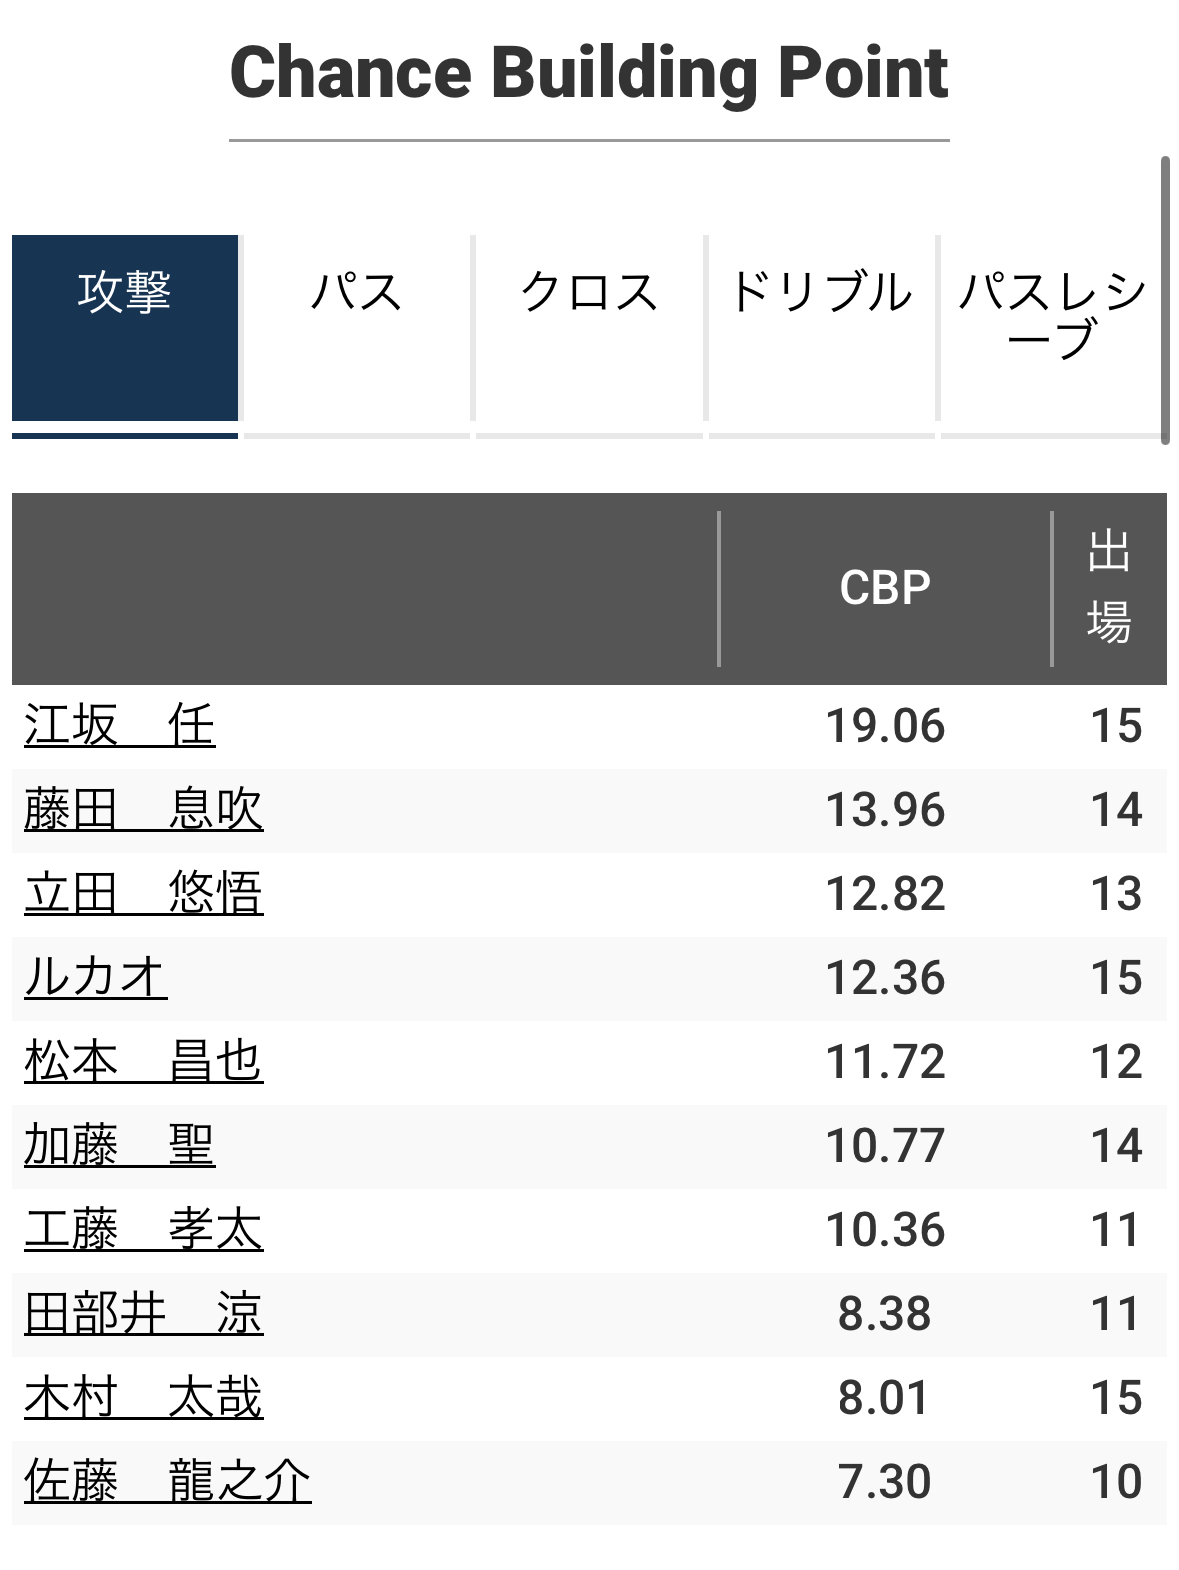Screen dimensions: 1179x1570
Task: Open player link 佐藤 龍之介
Action: (168, 1481)
